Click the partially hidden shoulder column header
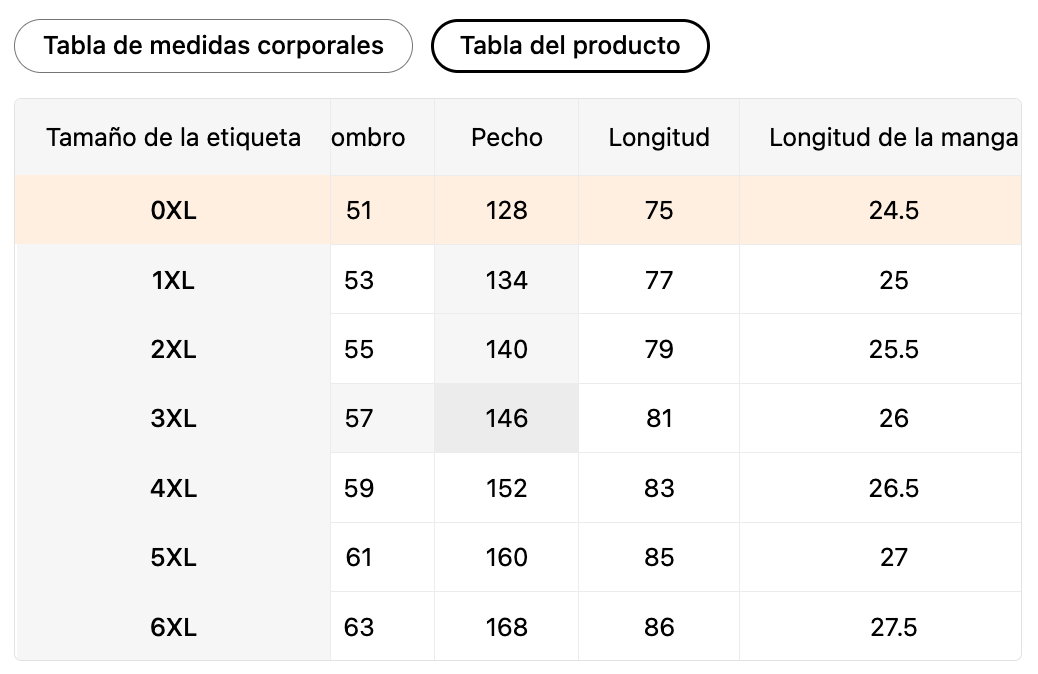Screen dimensions: 1038x674 [x=370, y=138]
